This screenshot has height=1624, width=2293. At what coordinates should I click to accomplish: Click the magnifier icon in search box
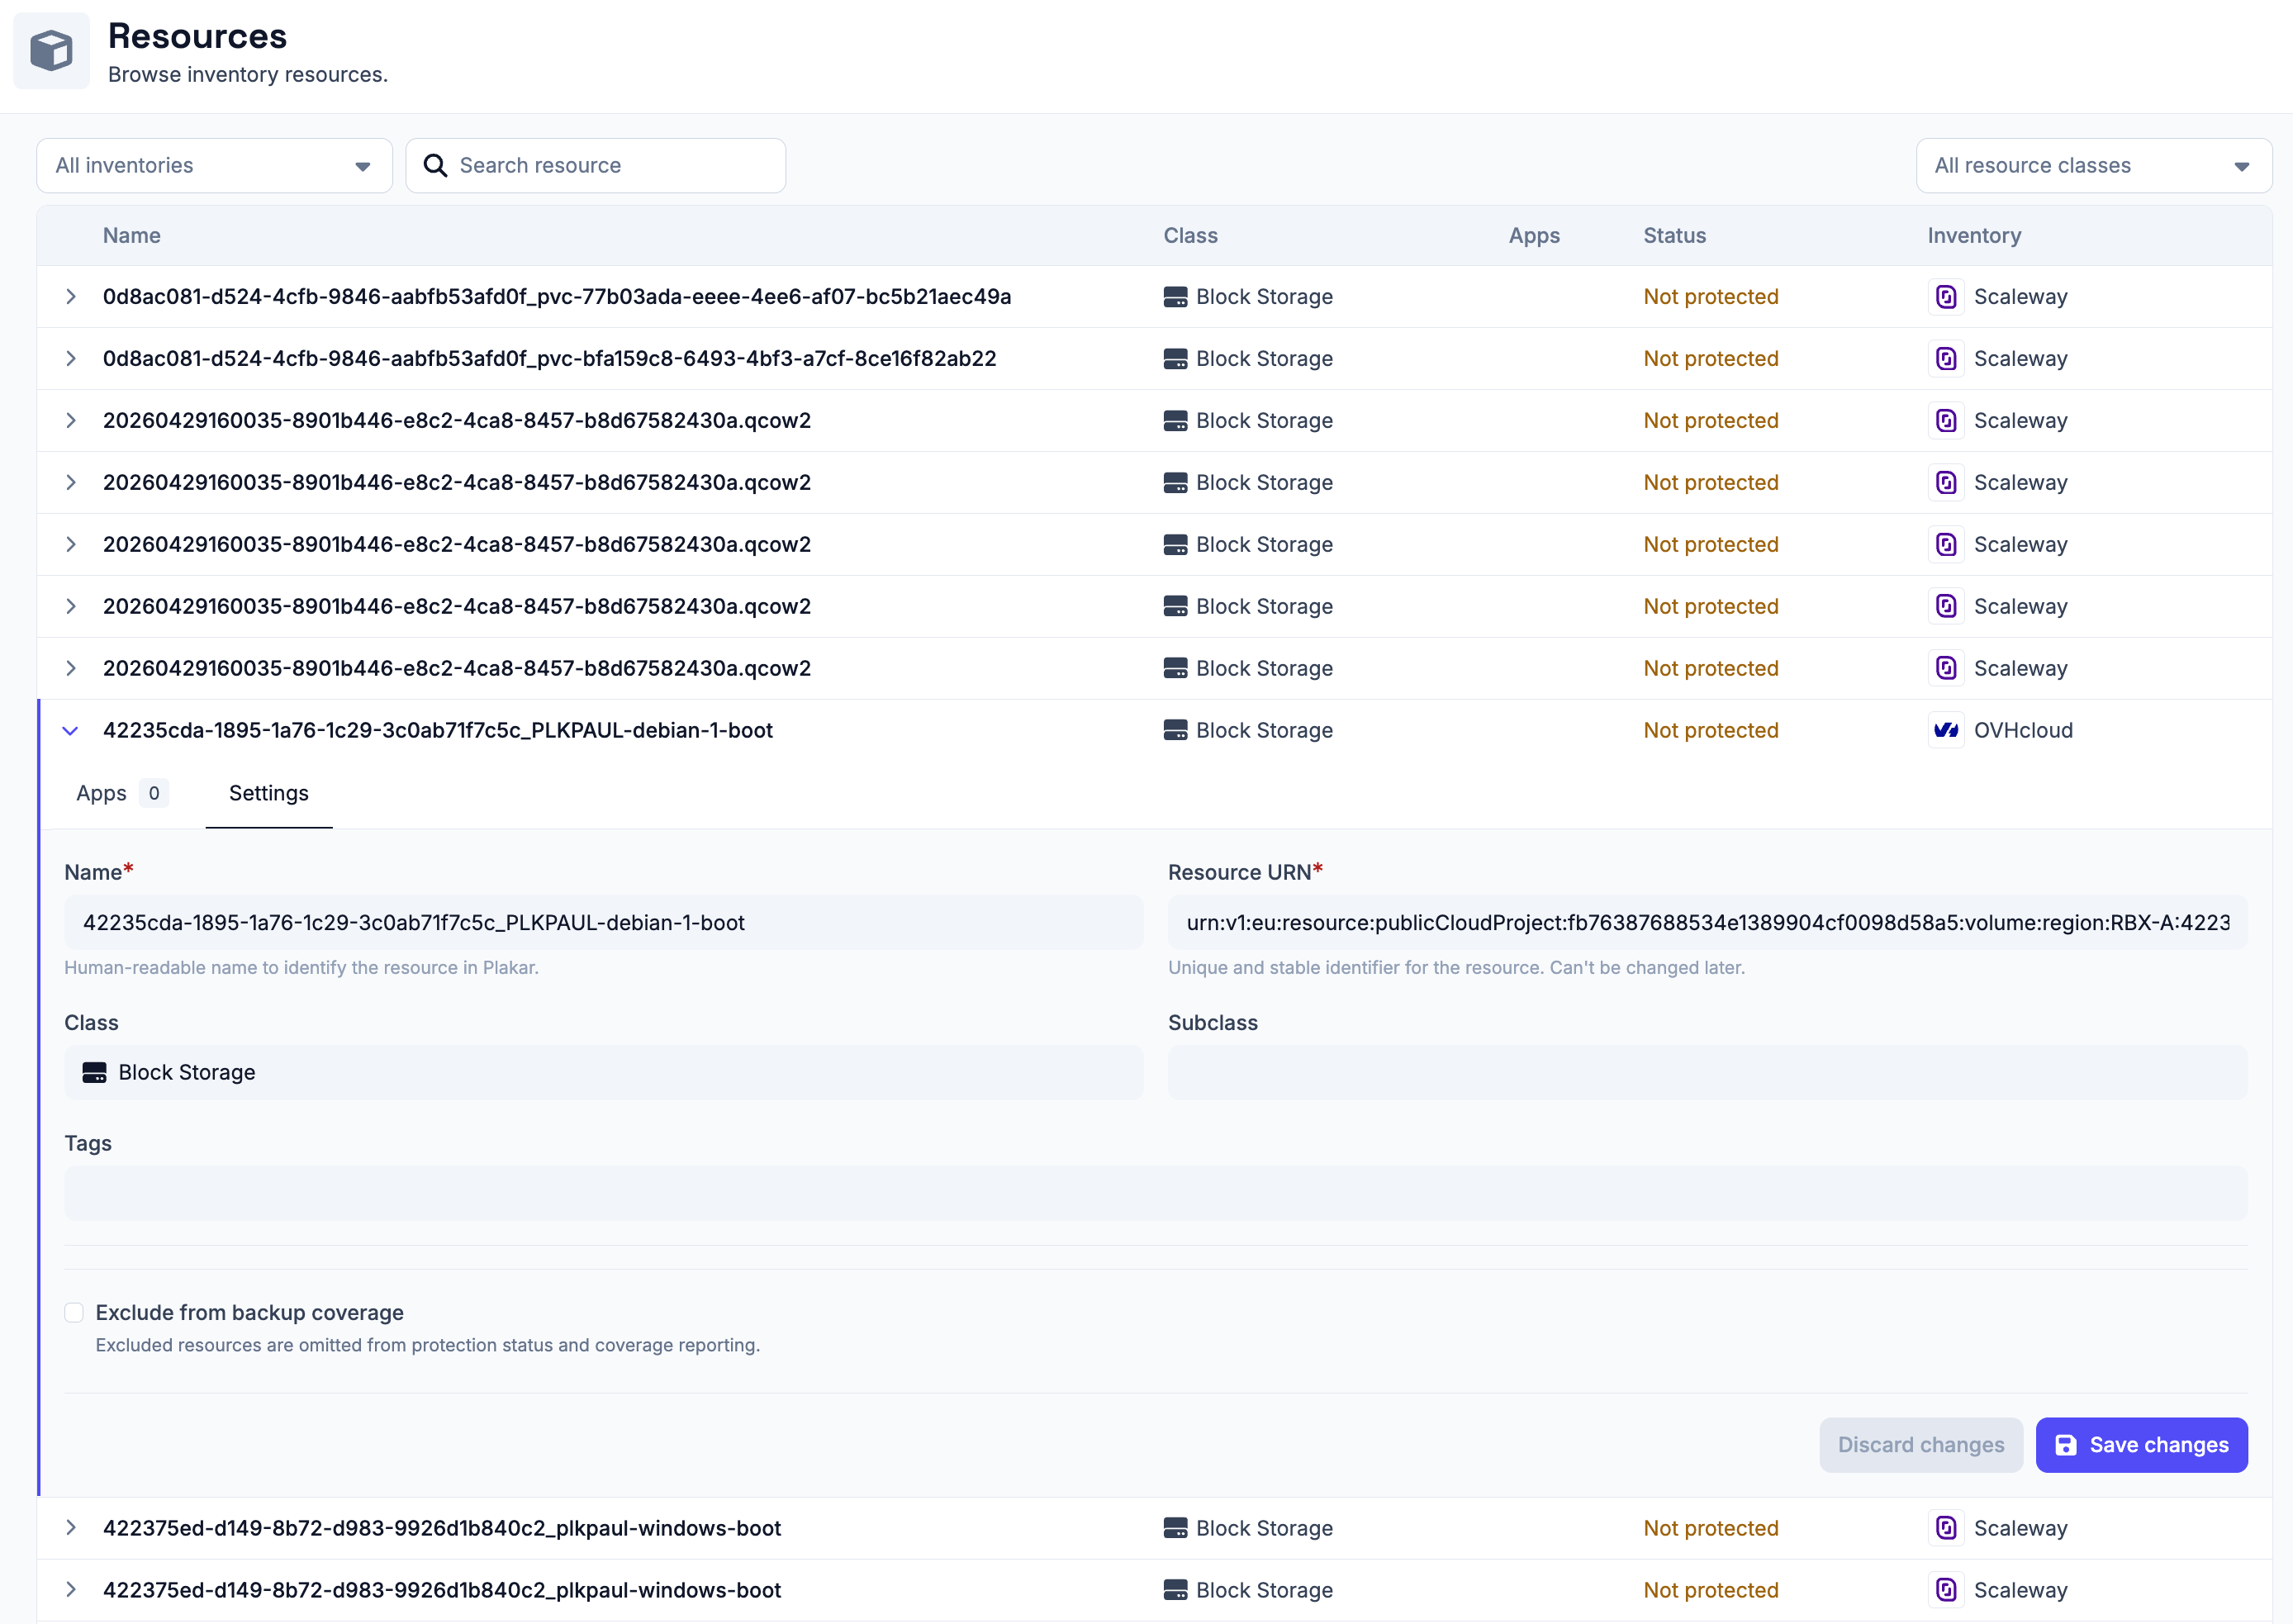click(435, 165)
